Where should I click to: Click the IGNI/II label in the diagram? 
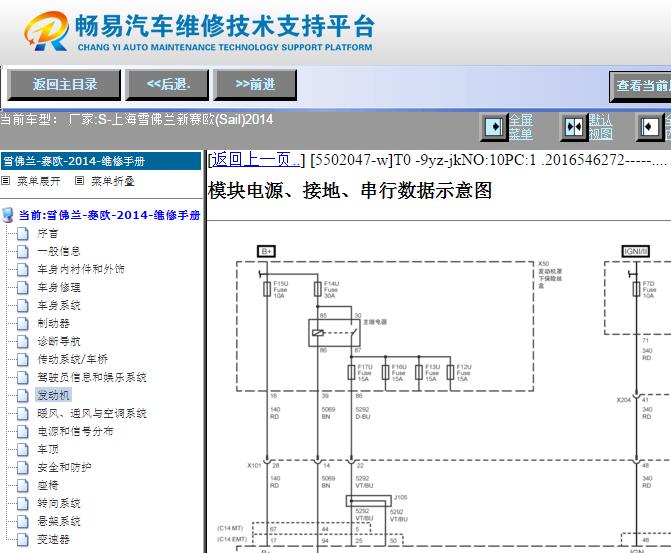(635, 251)
